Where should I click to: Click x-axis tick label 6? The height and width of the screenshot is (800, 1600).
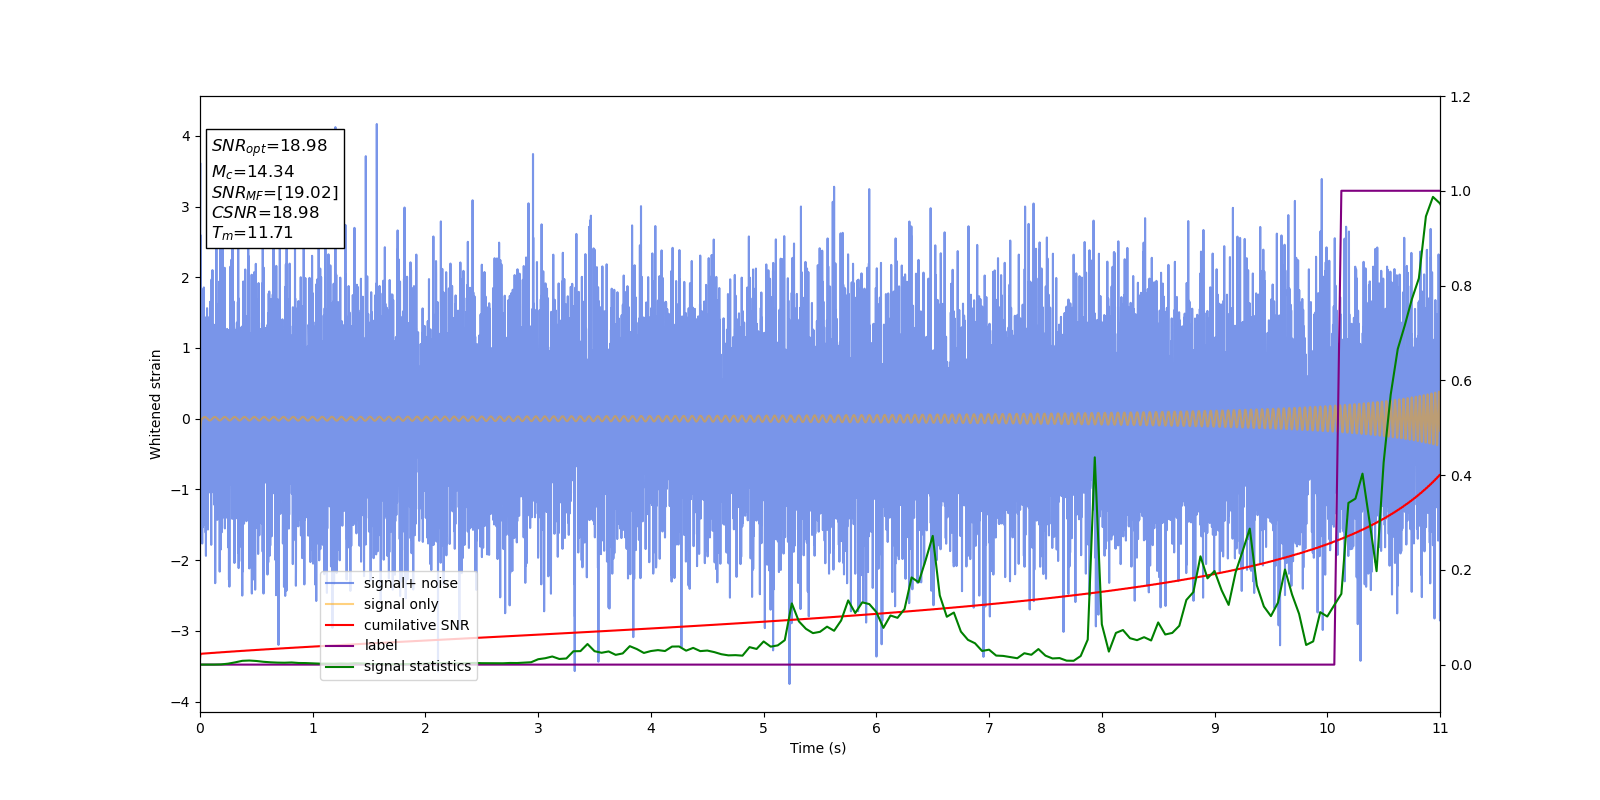coord(876,728)
